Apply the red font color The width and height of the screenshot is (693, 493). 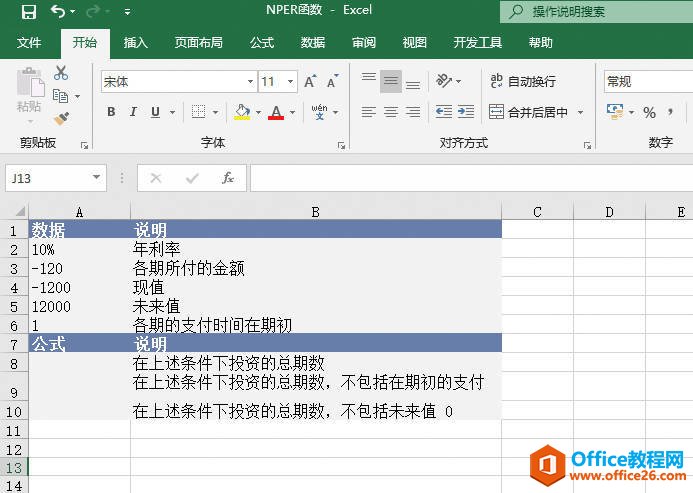click(276, 112)
